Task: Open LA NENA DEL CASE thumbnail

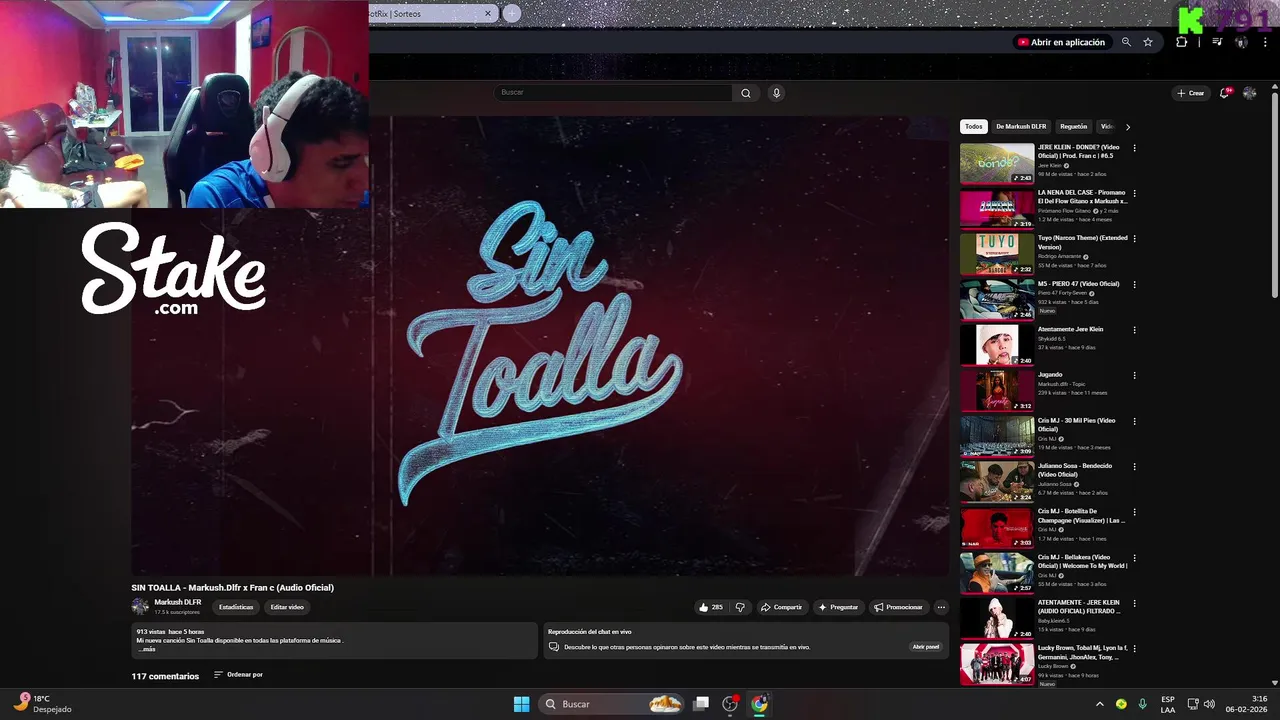Action: 997,209
